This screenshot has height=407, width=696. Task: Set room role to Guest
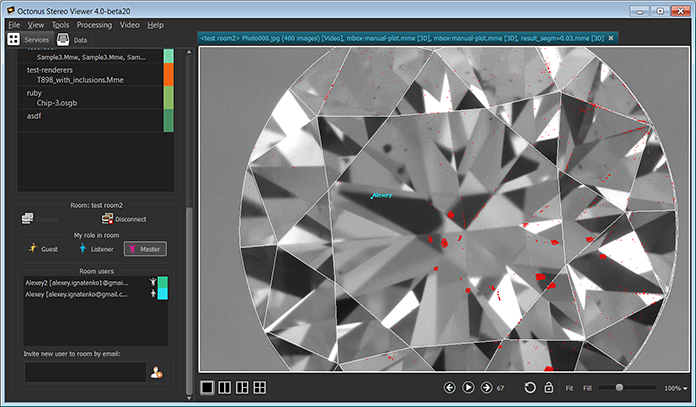[x=44, y=248]
